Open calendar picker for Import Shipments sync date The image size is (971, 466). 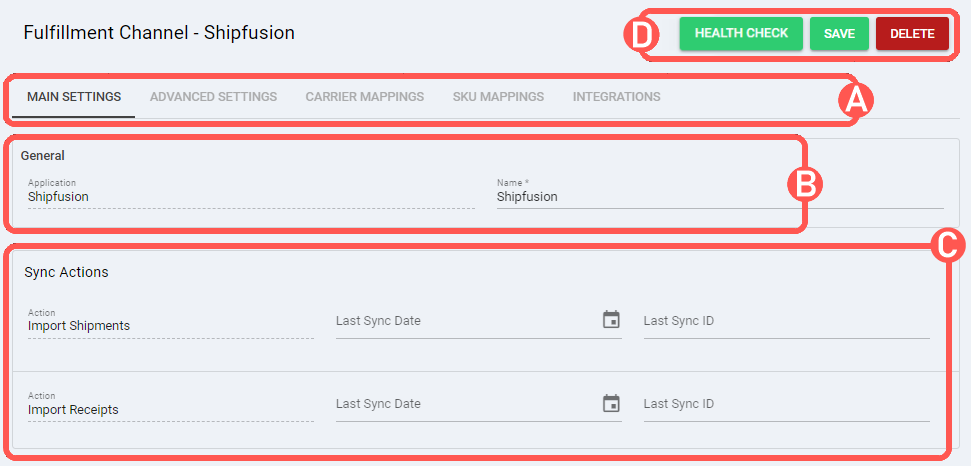point(611,320)
